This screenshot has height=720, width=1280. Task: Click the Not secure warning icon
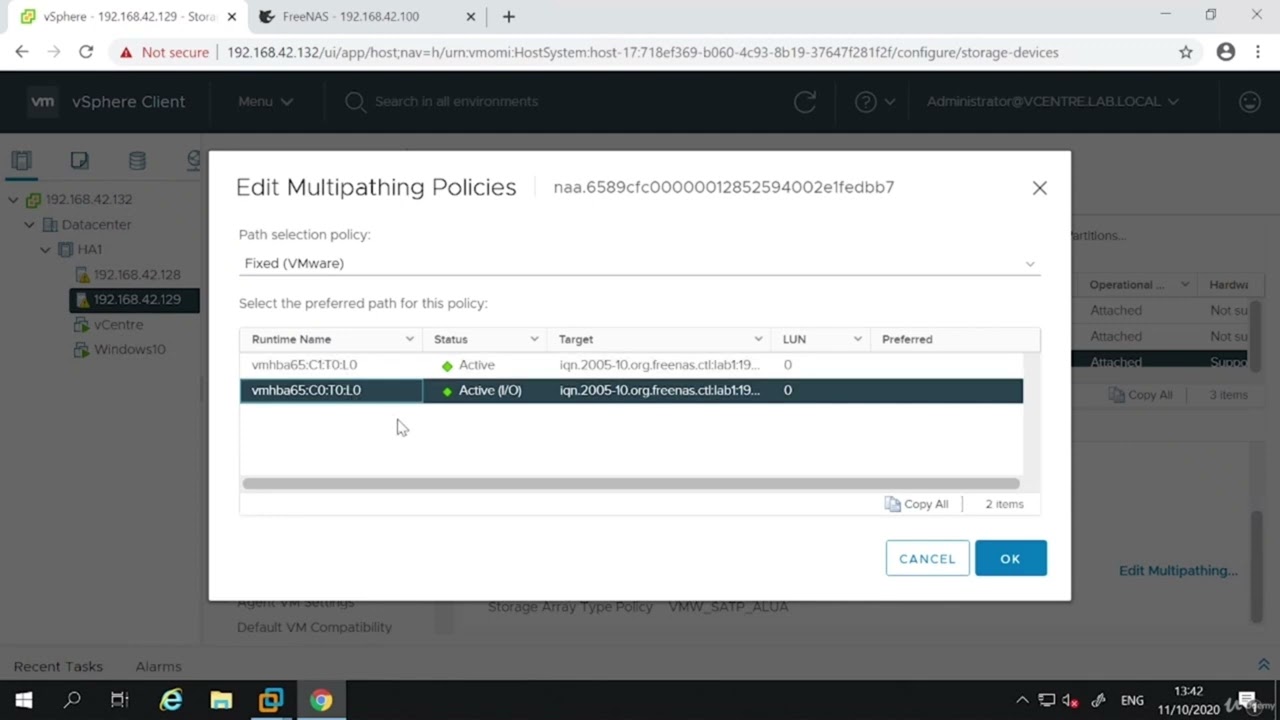126,52
